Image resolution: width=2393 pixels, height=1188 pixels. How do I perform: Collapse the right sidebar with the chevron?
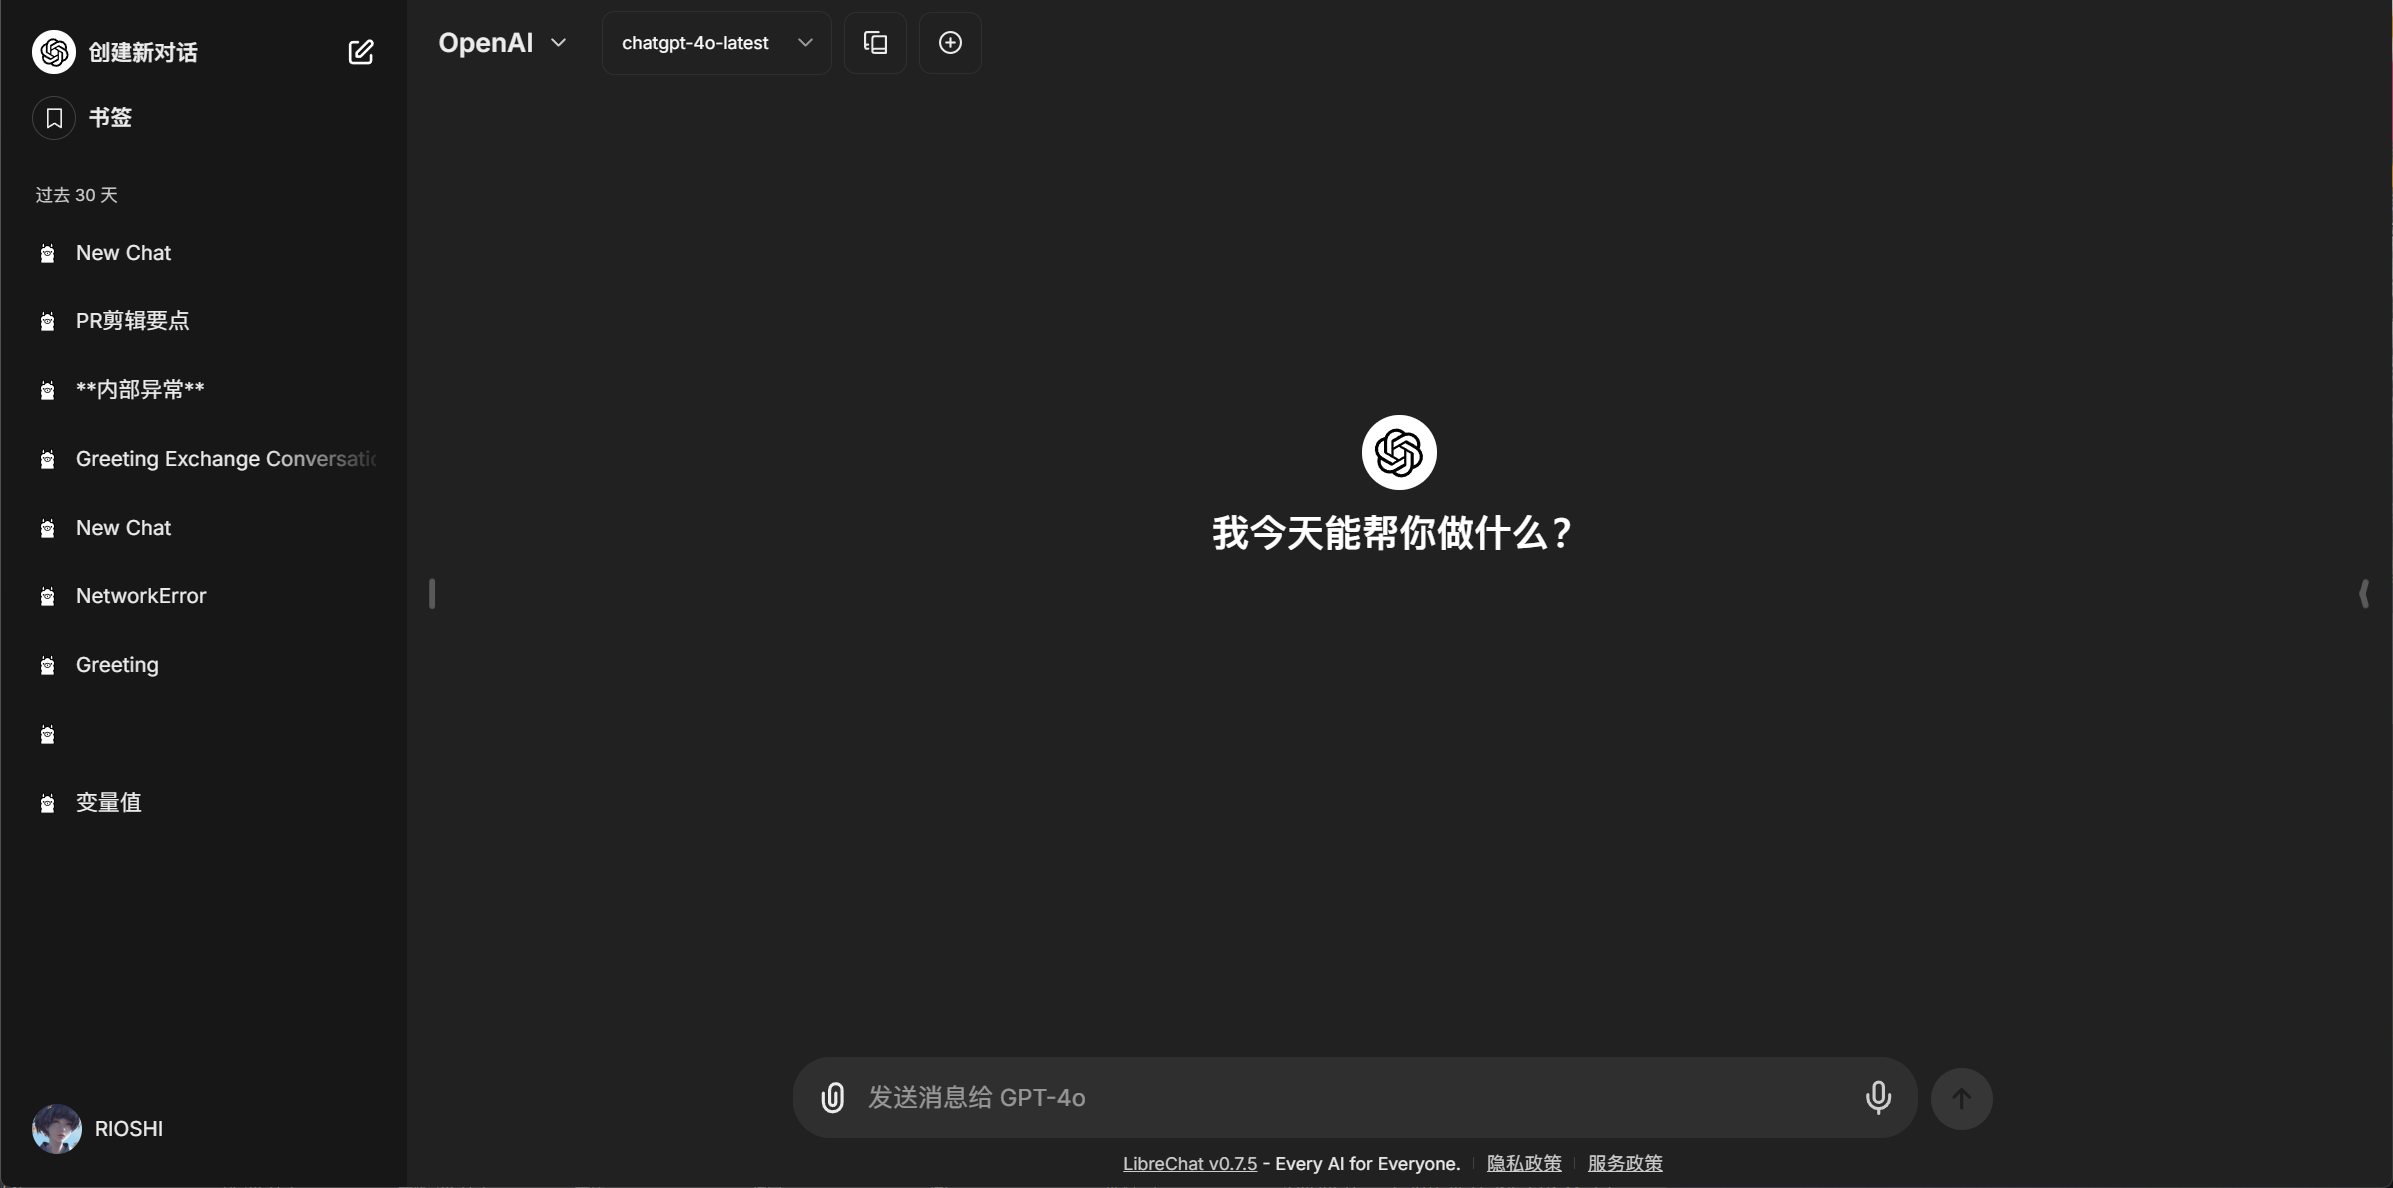point(2364,594)
